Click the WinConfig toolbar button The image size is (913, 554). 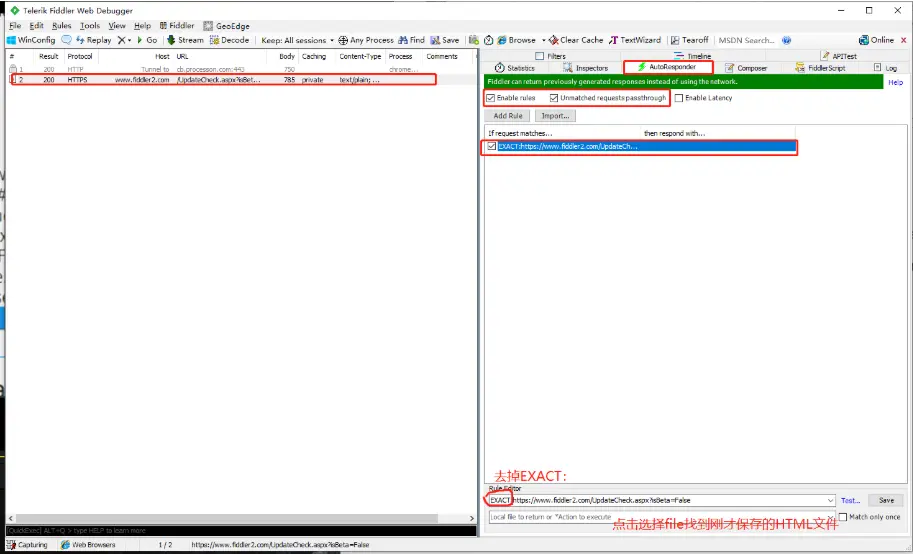pos(31,40)
